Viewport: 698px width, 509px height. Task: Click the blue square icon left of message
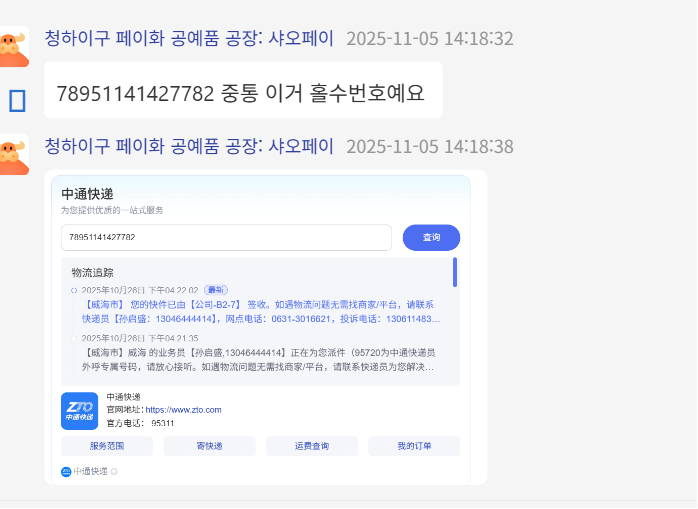(x=16, y=100)
